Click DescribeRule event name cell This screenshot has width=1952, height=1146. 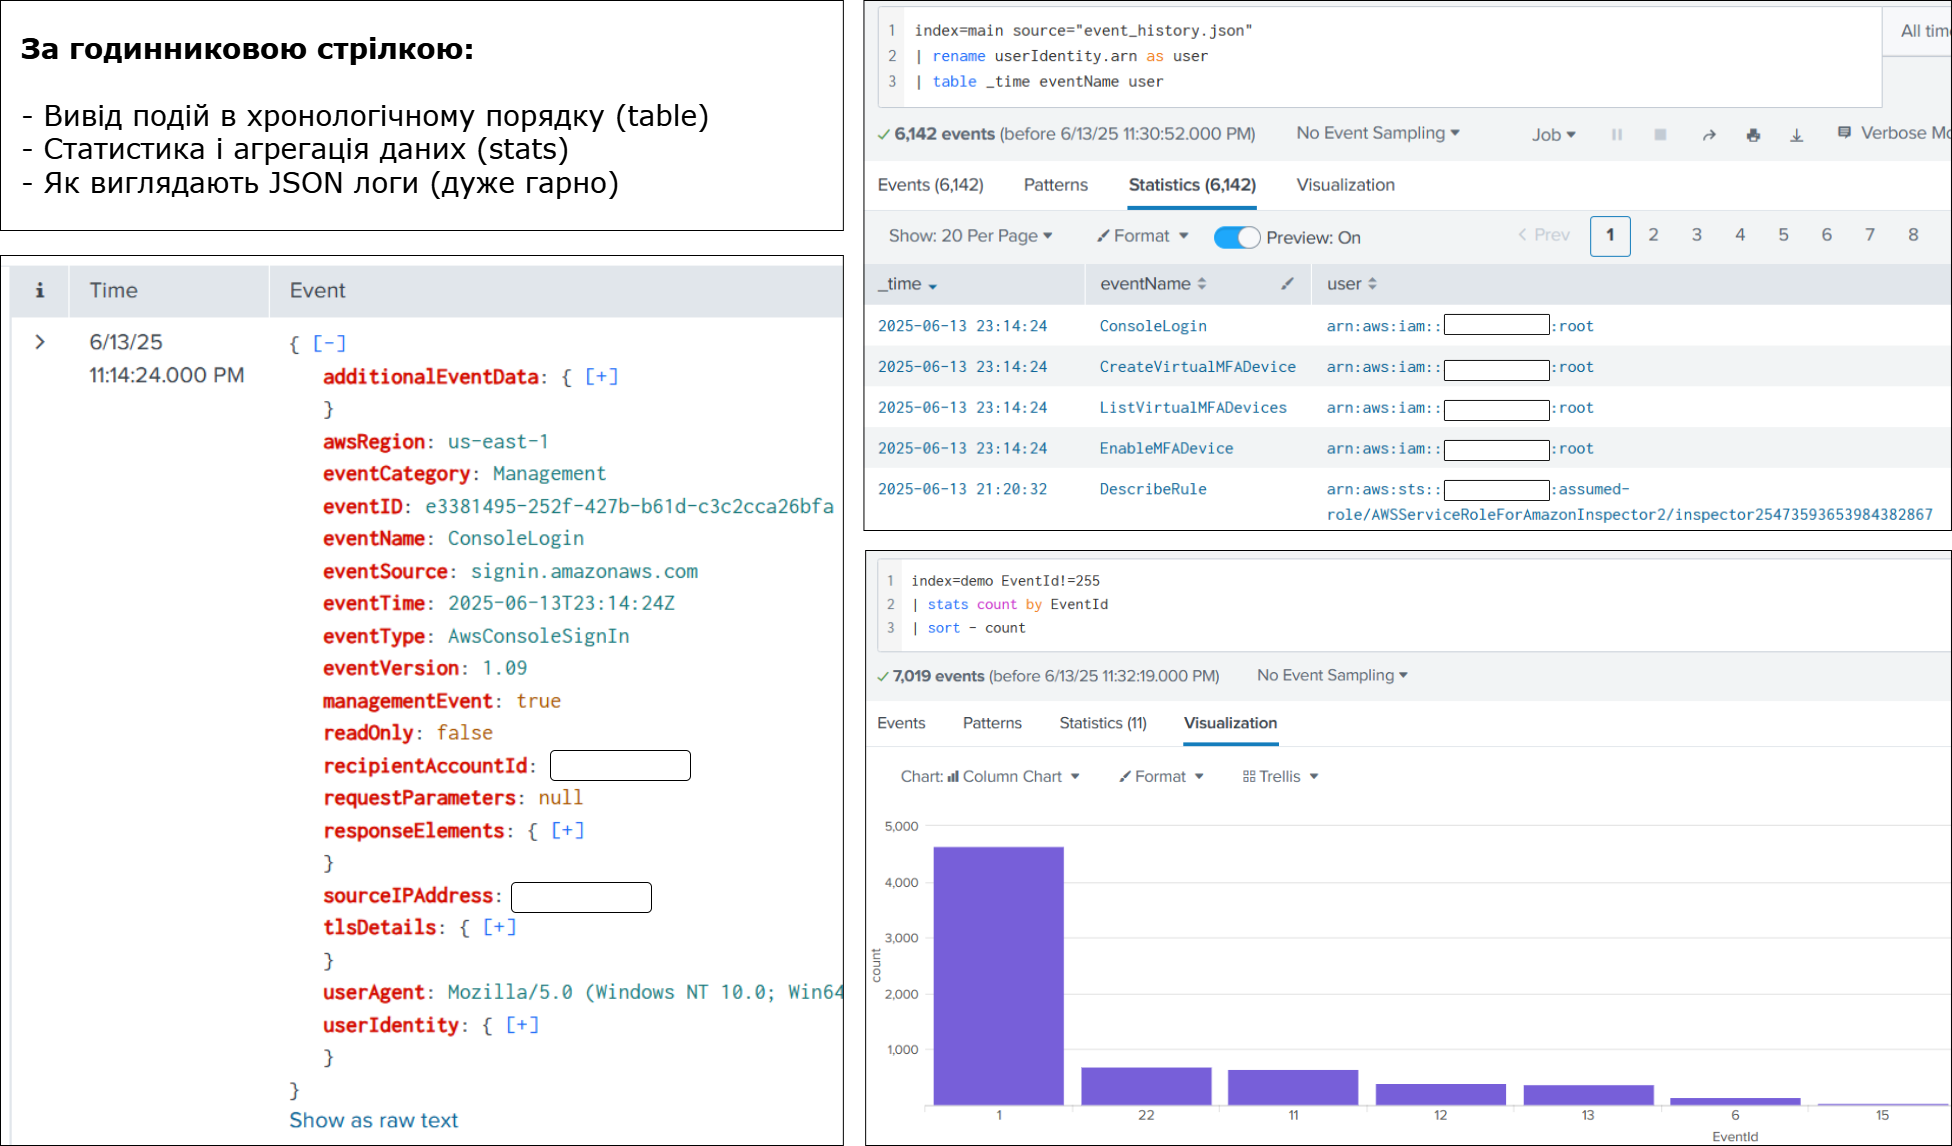coord(1153,489)
